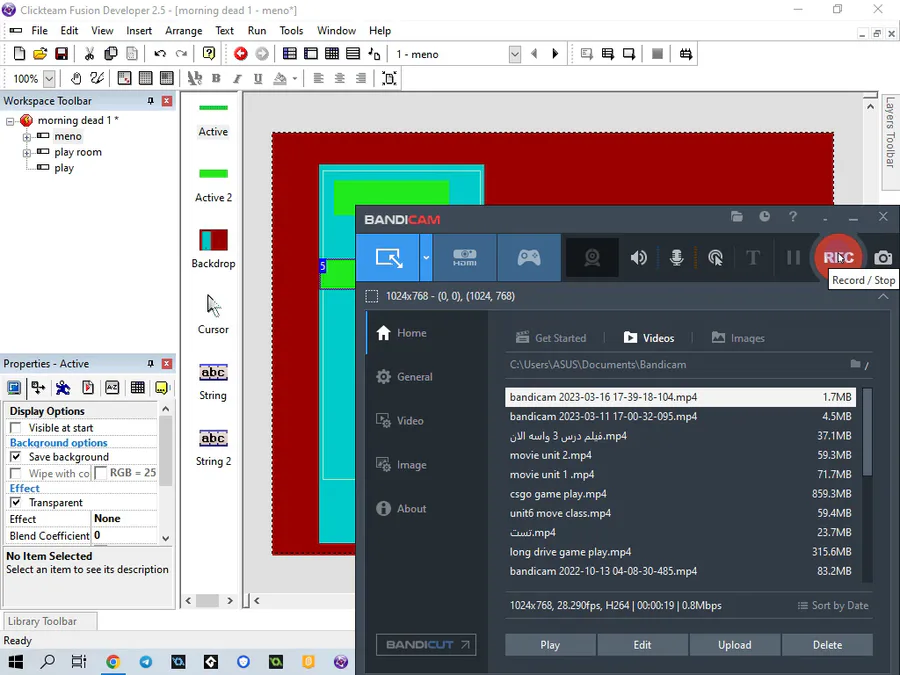Click the Upload button in Bandicam

pyautogui.click(x=735, y=645)
